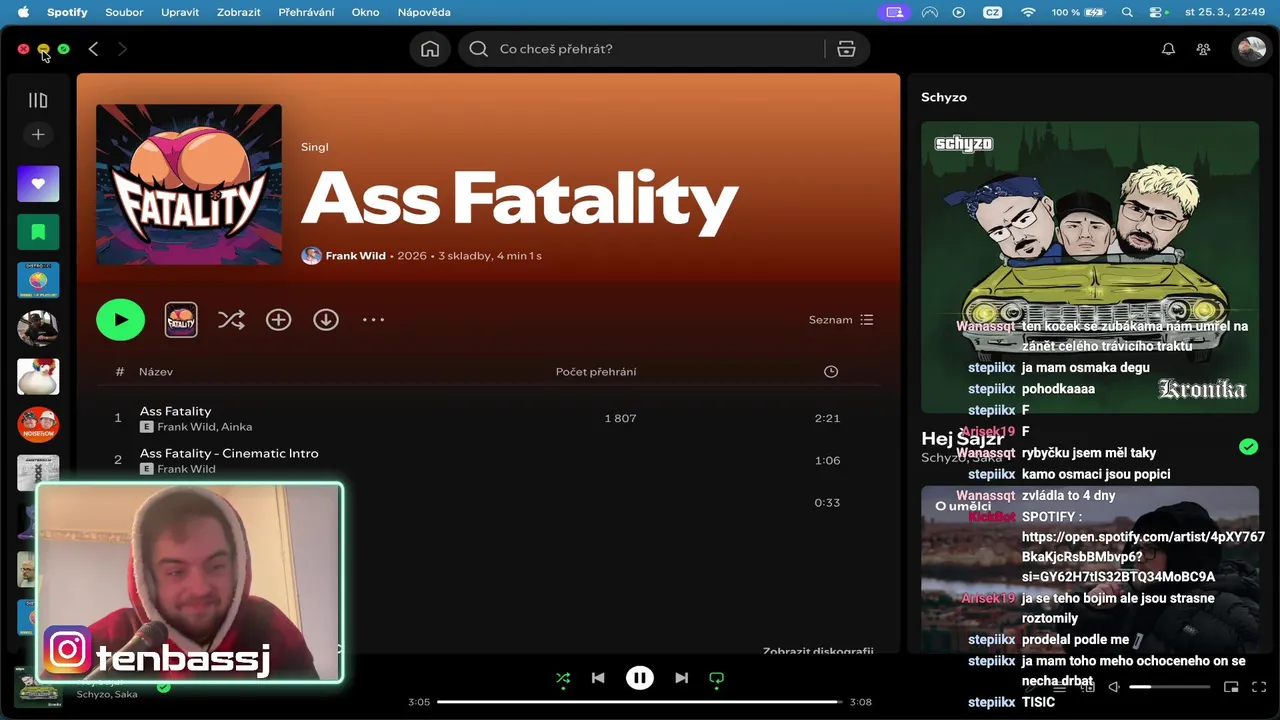Open Seznam view mode dropdown
The width and height of the screenshot is (1280, 720).
tap(841, 320)
